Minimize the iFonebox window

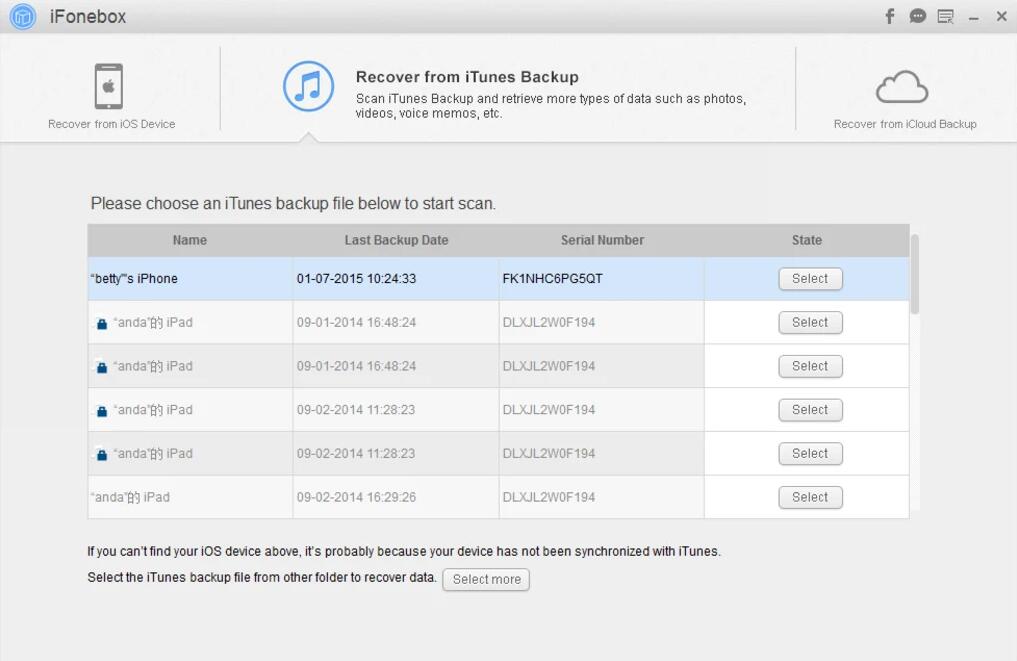click(974, 18)
